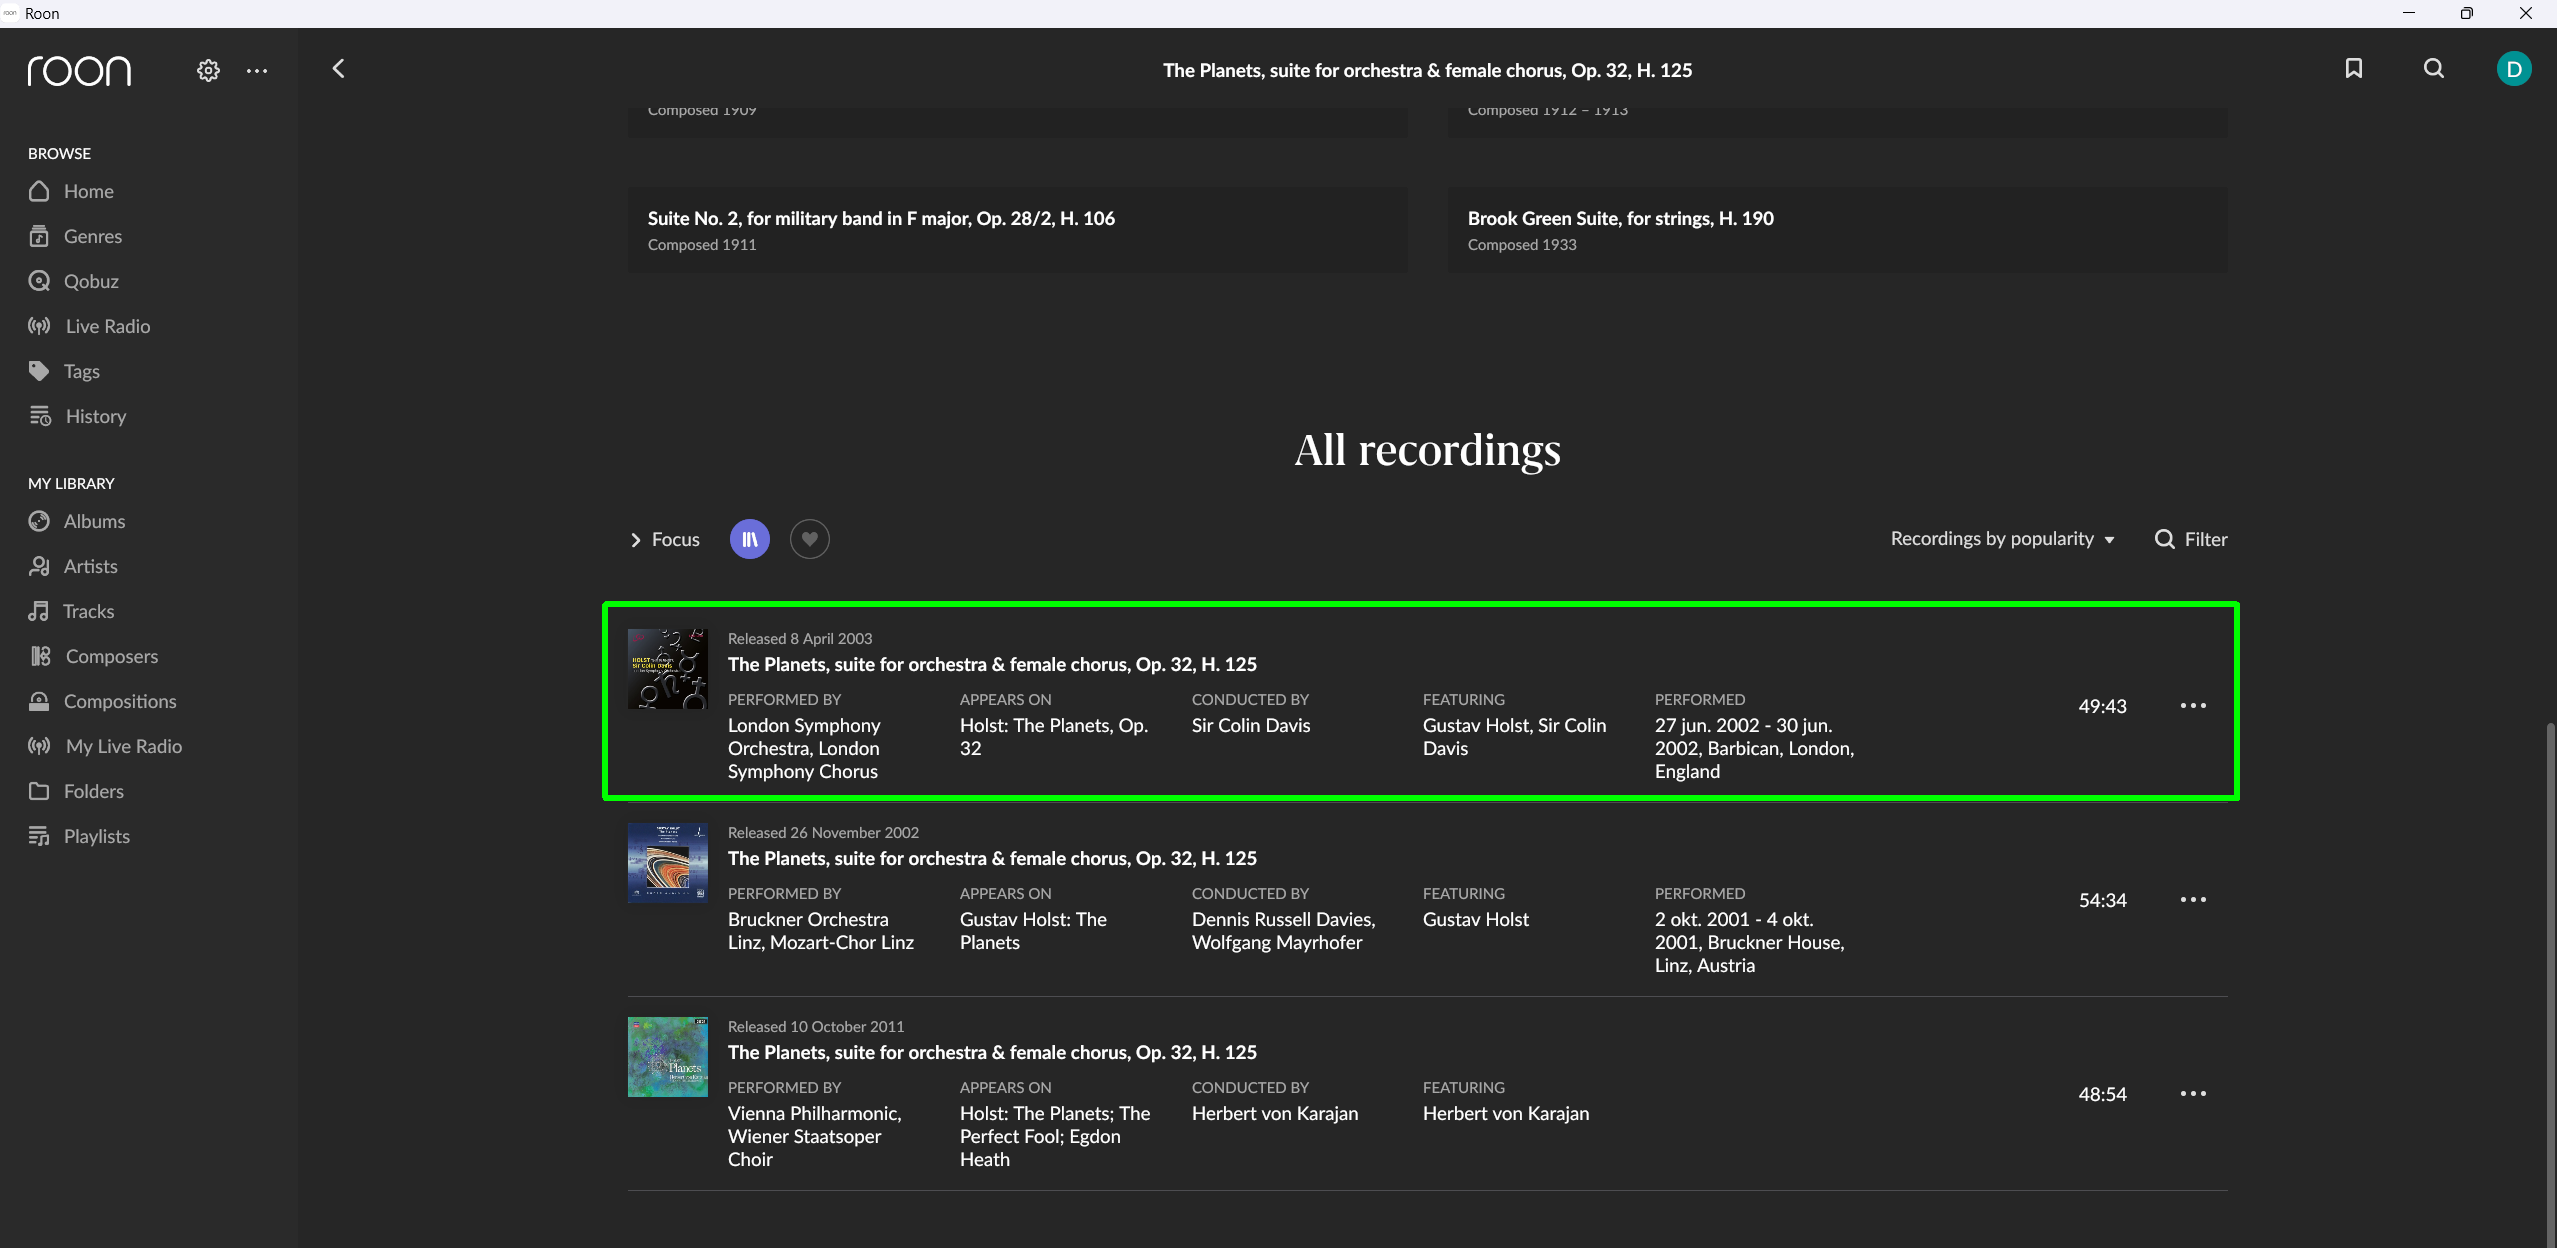Open Genres in the sidebar
This screenshot has height=1248, width=2557.
tap(75, 236)
